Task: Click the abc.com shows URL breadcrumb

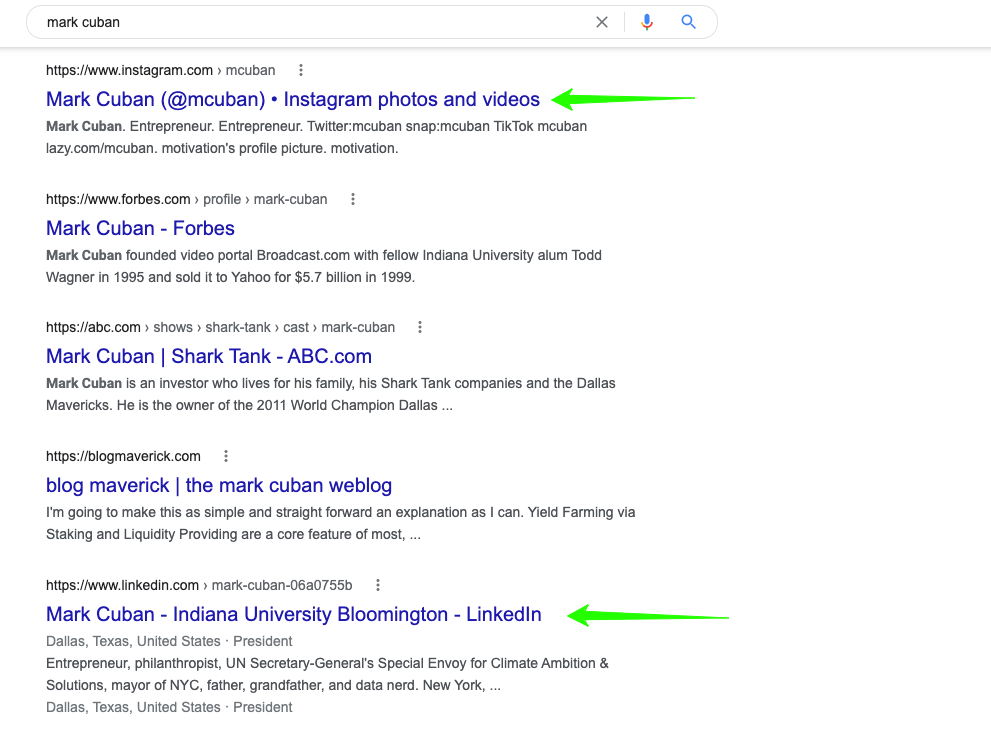Action: pos(220,327)
